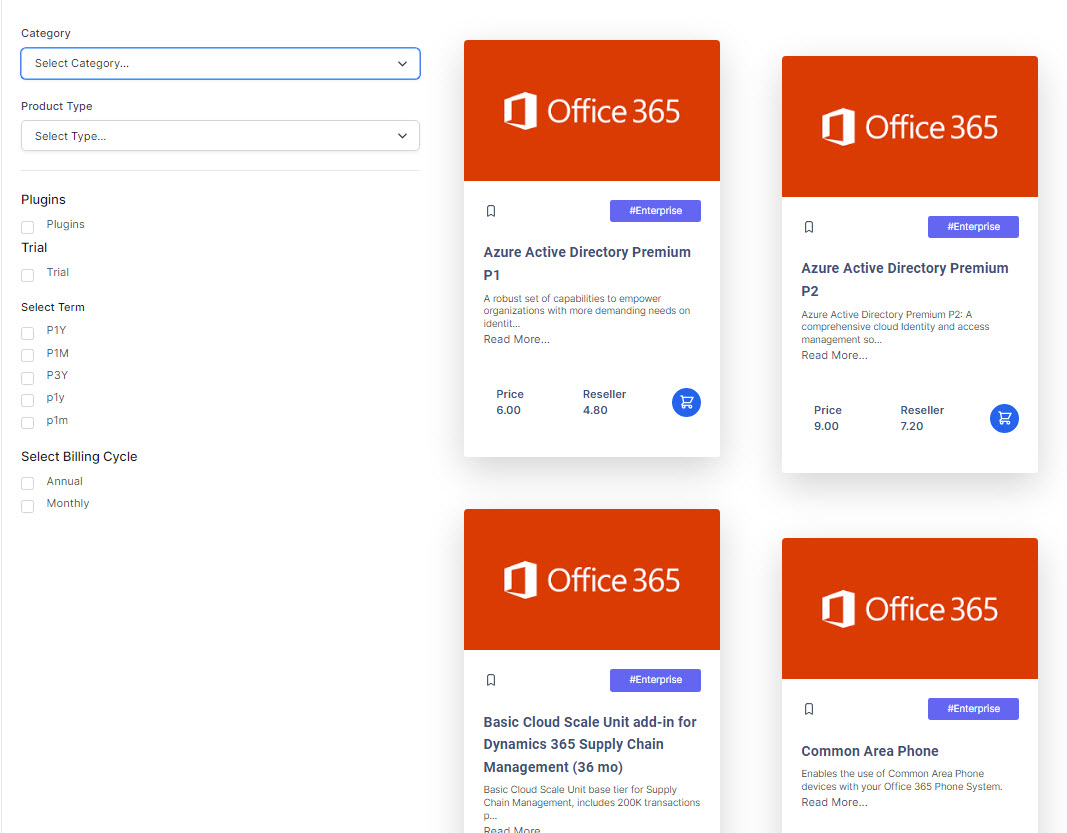Click the 7.20 reseller value
The width and height of the screenshot is (1067, 833).
[x=912, y=427]
